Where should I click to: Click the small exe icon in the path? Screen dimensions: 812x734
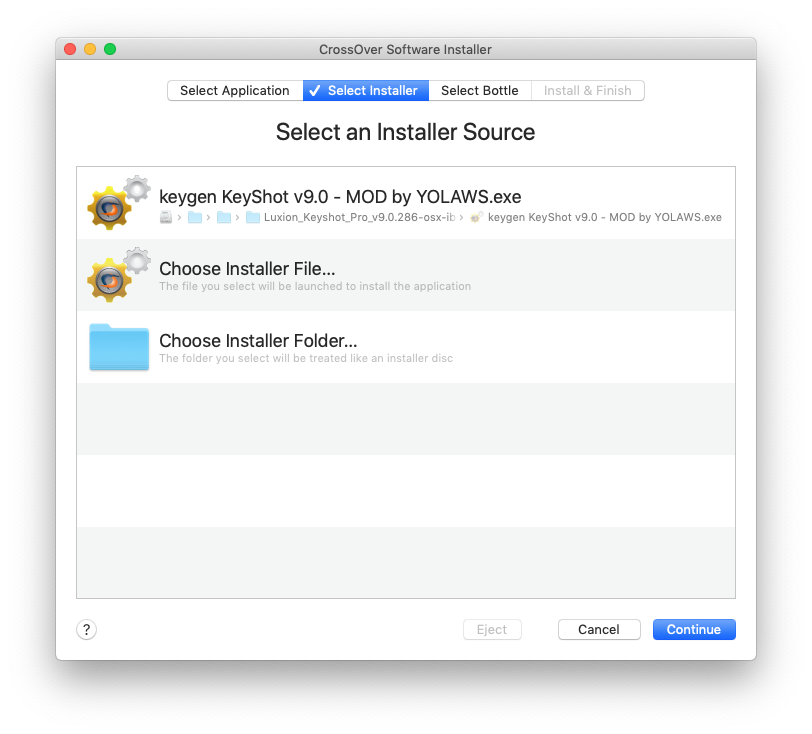coord(477,217)
